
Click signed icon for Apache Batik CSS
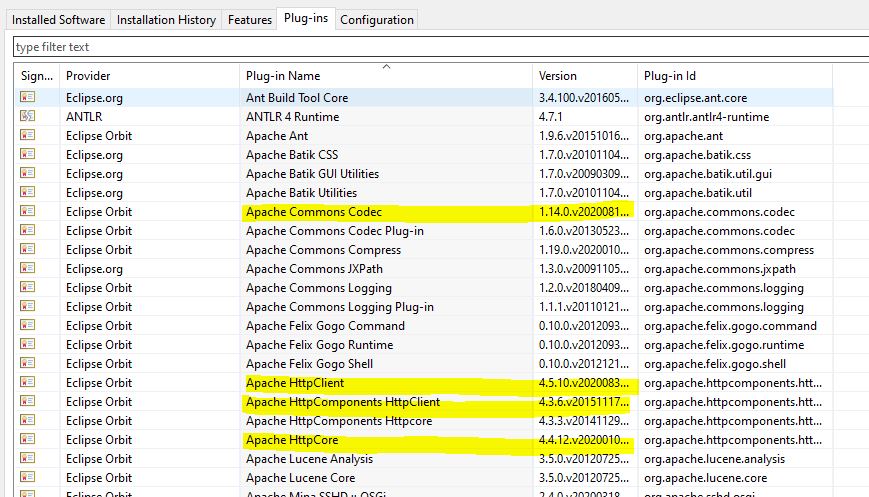coord(28,153)
